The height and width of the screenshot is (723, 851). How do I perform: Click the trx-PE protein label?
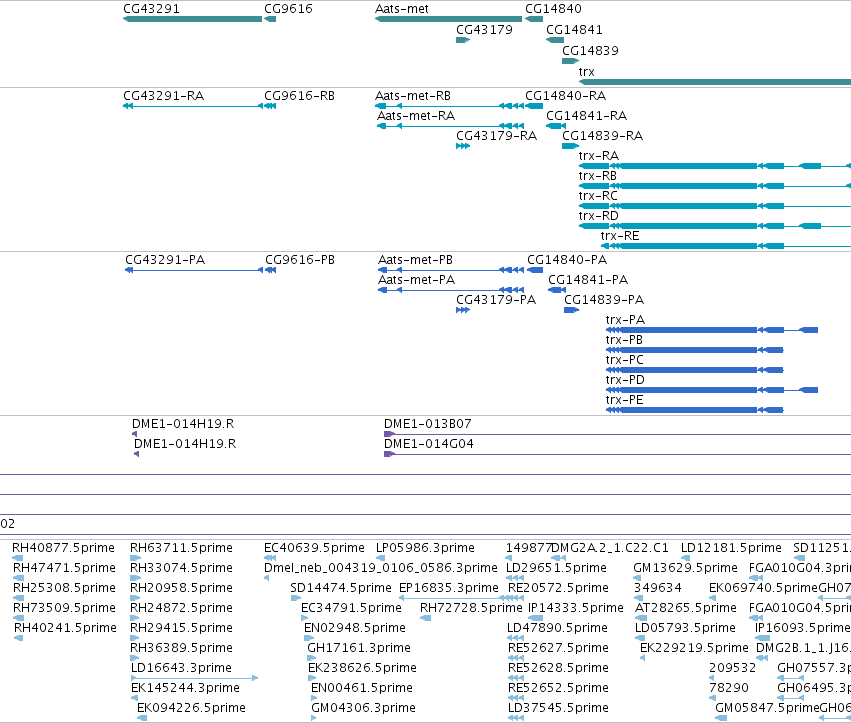(624, 401)
